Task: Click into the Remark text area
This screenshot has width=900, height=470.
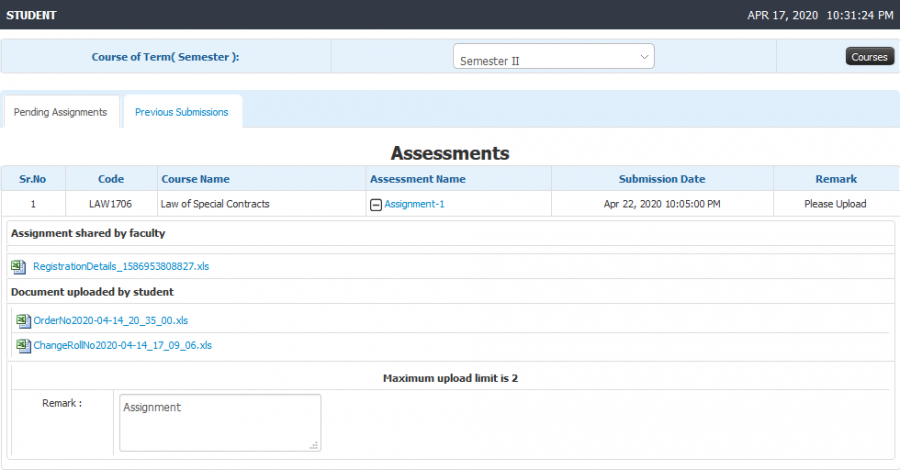Action: click(220, 423)
